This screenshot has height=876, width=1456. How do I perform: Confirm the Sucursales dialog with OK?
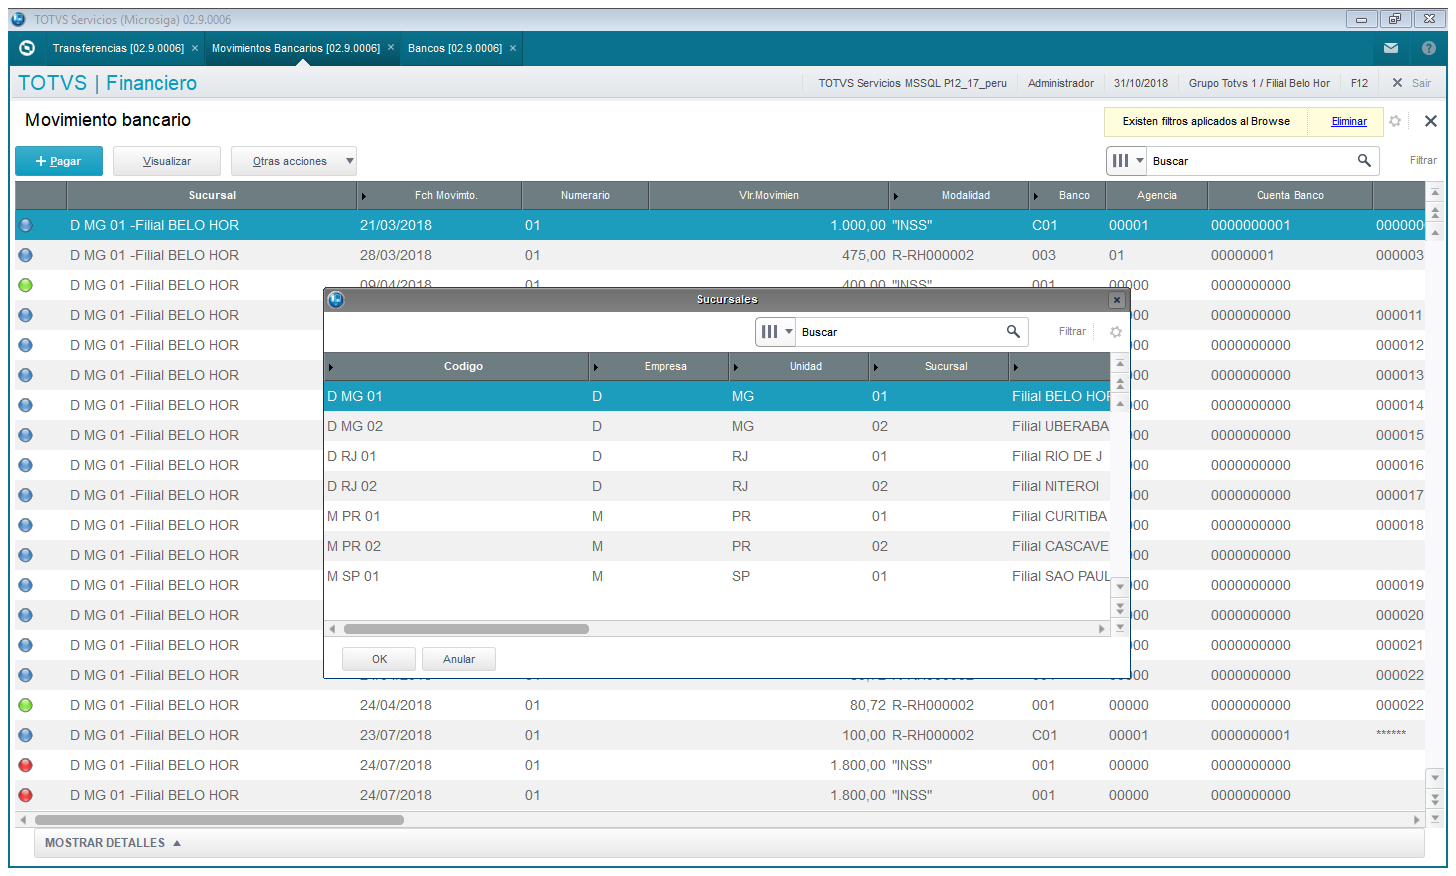pyautogui.click(x=379, y=659)
